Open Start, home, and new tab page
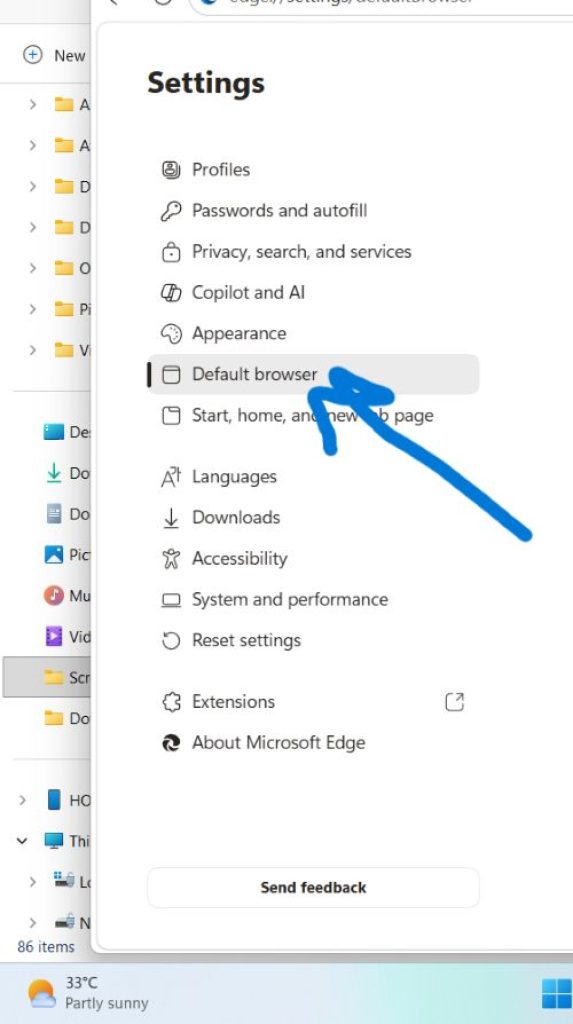Screen dimensions: 573x1024 pos(313,415)
